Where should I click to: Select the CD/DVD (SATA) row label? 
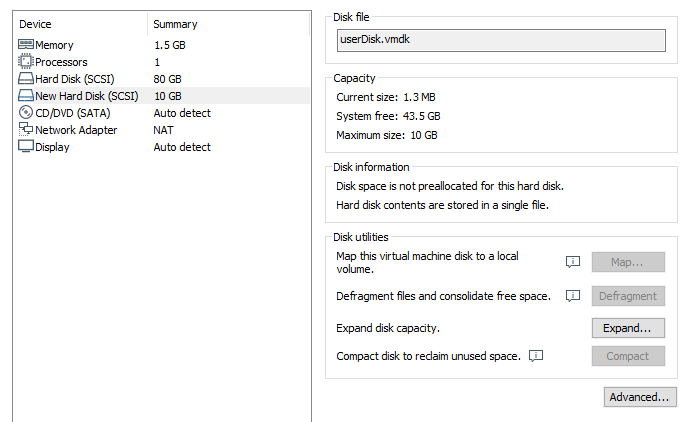73,113
